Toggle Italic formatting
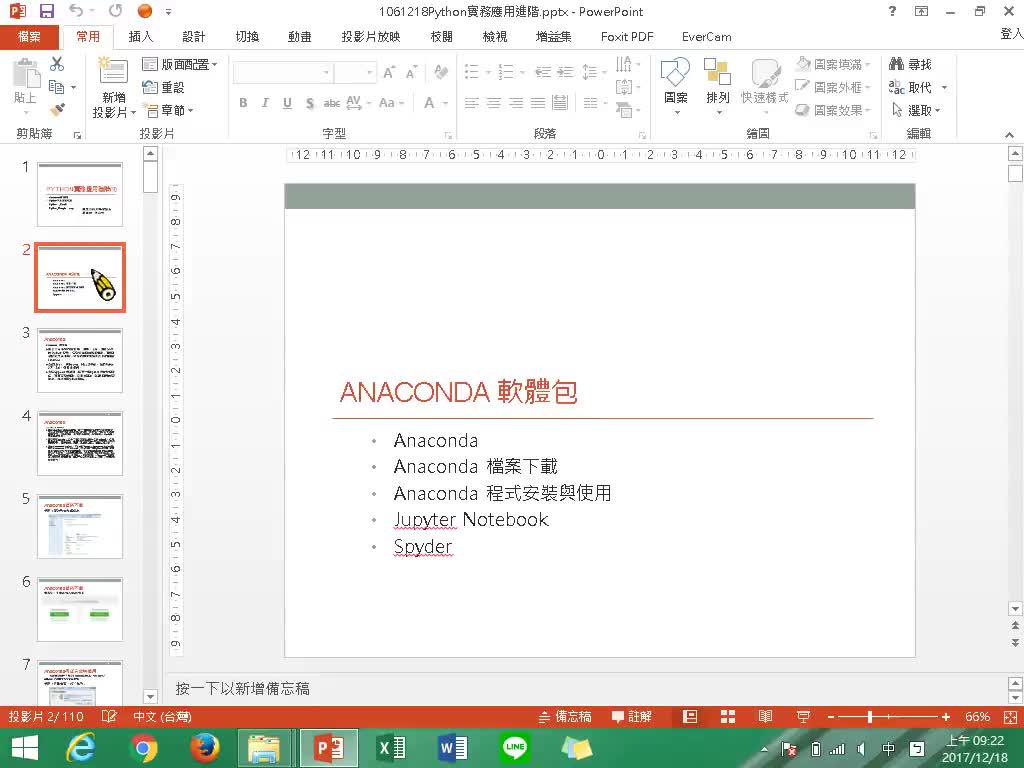 click(265, 103)
